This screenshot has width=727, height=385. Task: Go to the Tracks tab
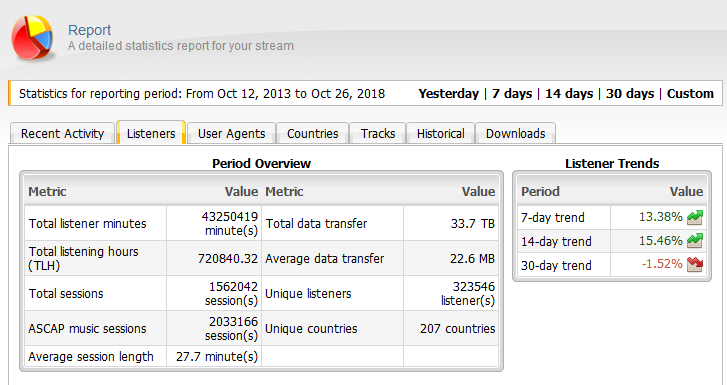coord(378,134)
